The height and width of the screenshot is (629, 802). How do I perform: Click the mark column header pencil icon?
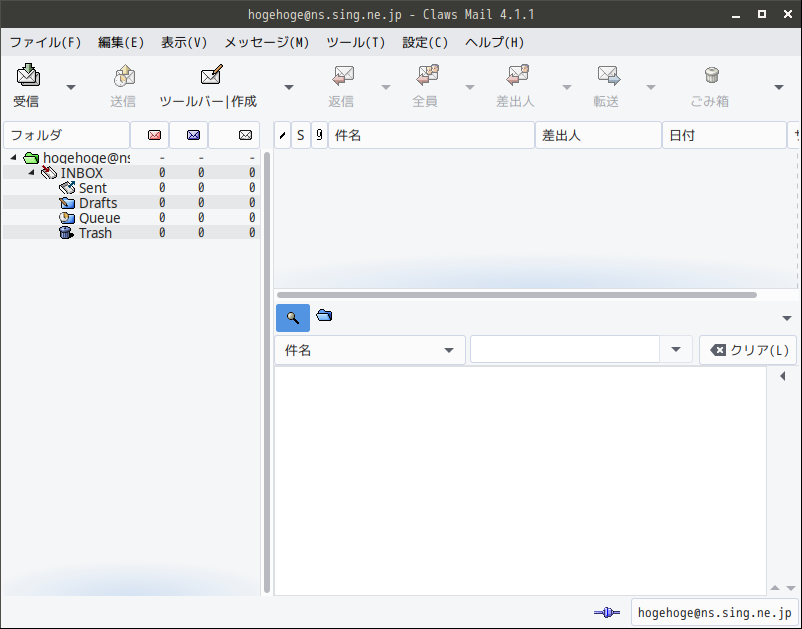tap(282, 135)
